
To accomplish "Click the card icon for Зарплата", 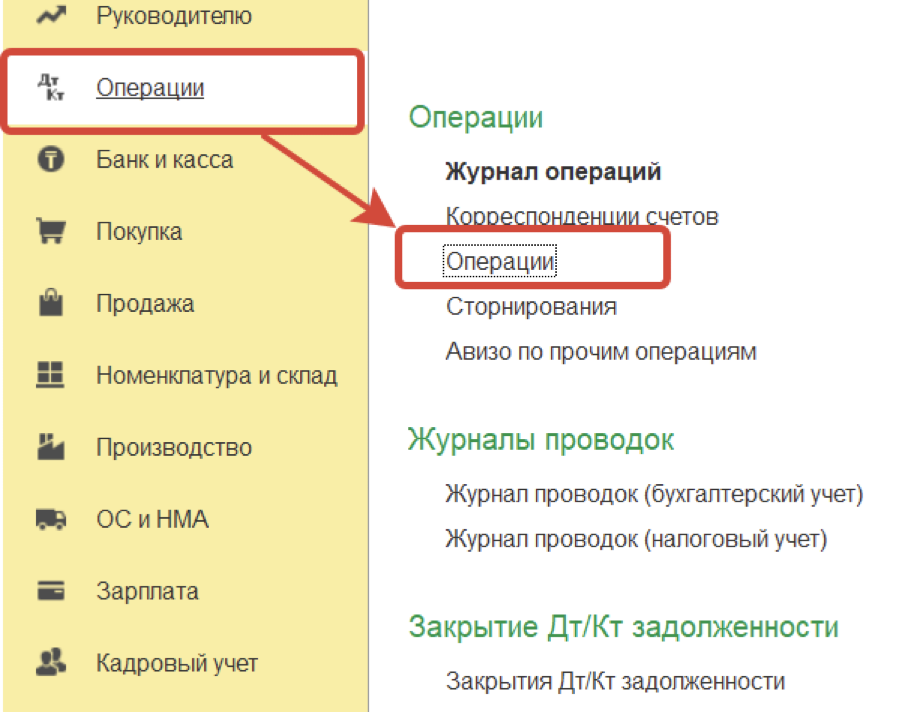I will pyautogui.click(x=50, y=591).
